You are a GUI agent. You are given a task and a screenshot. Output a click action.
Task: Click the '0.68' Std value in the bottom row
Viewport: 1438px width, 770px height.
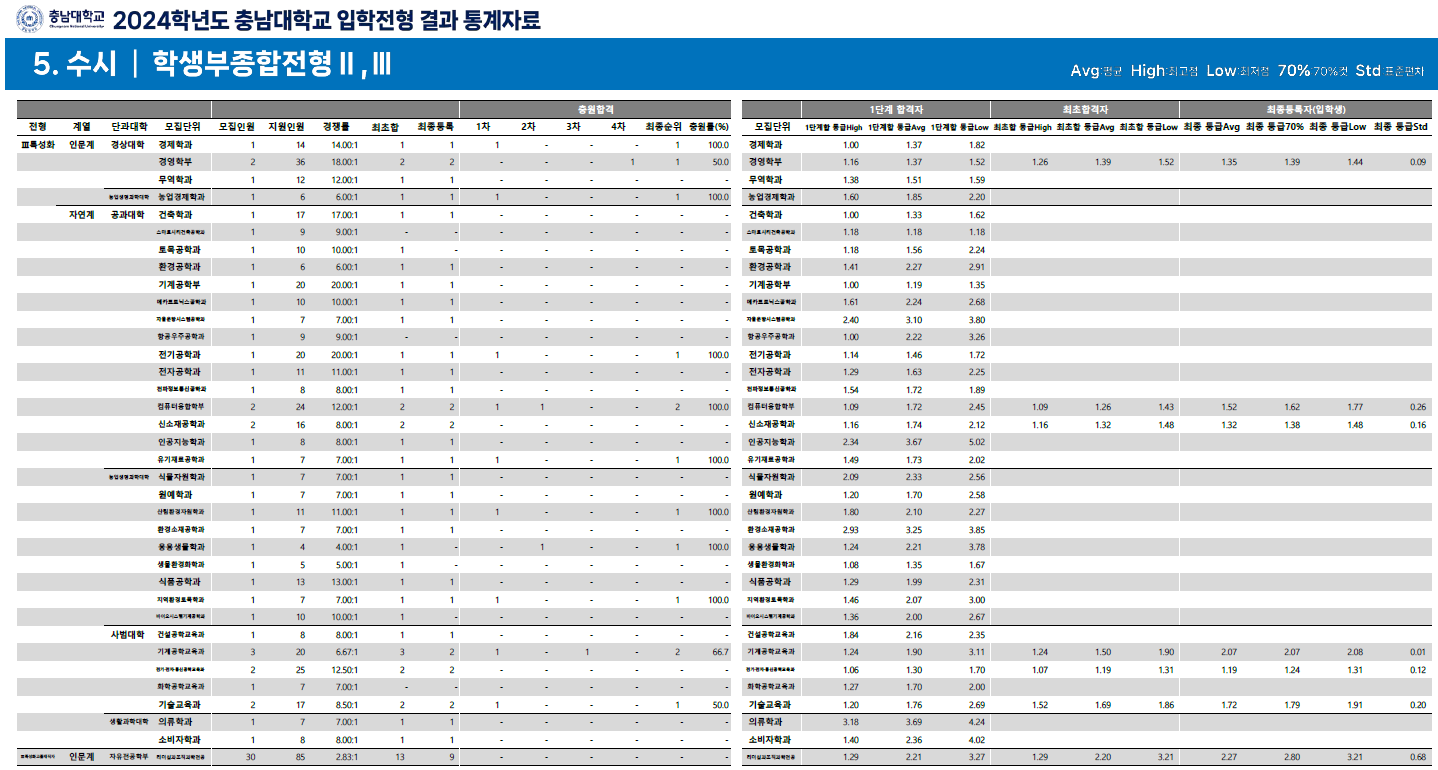pyautogui.click(x=1418, y=757)
